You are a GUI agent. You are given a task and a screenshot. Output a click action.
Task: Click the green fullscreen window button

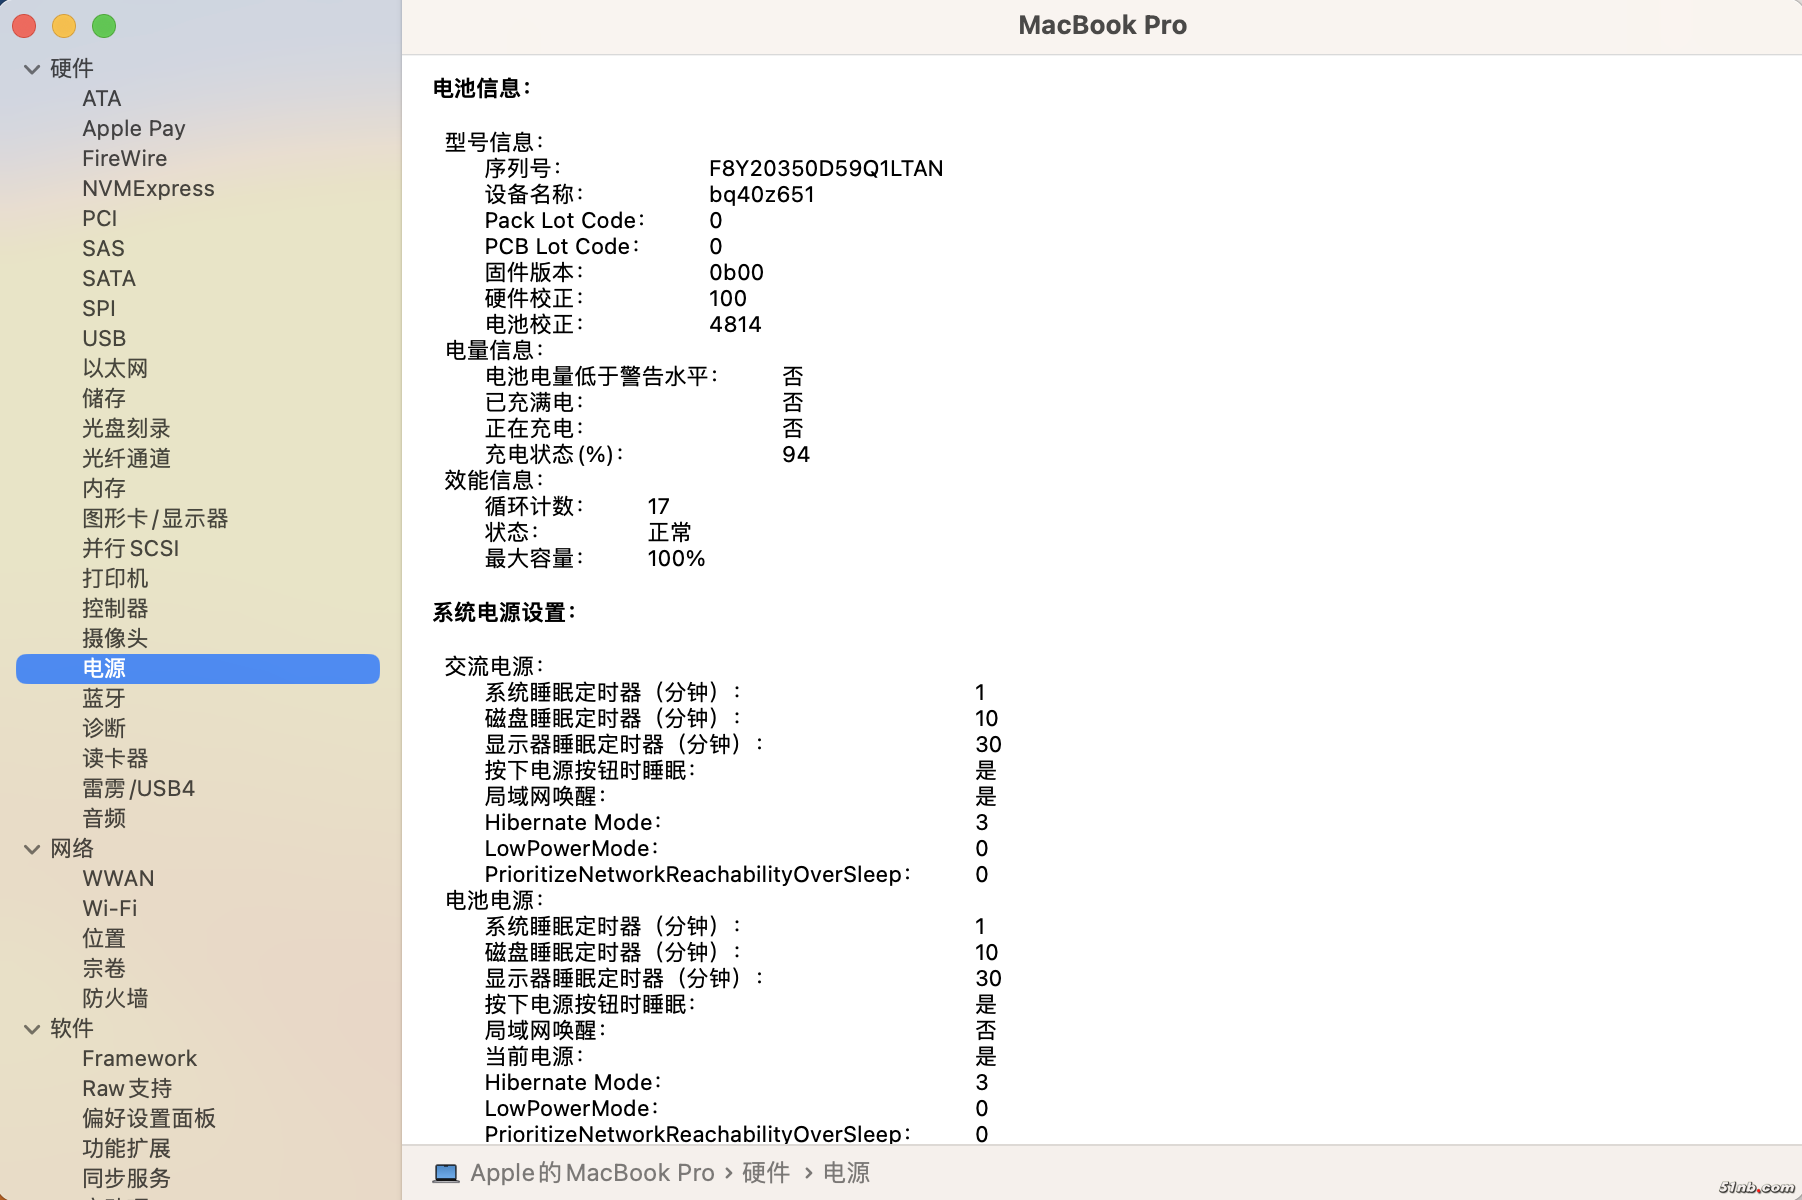tap(104, 26)
